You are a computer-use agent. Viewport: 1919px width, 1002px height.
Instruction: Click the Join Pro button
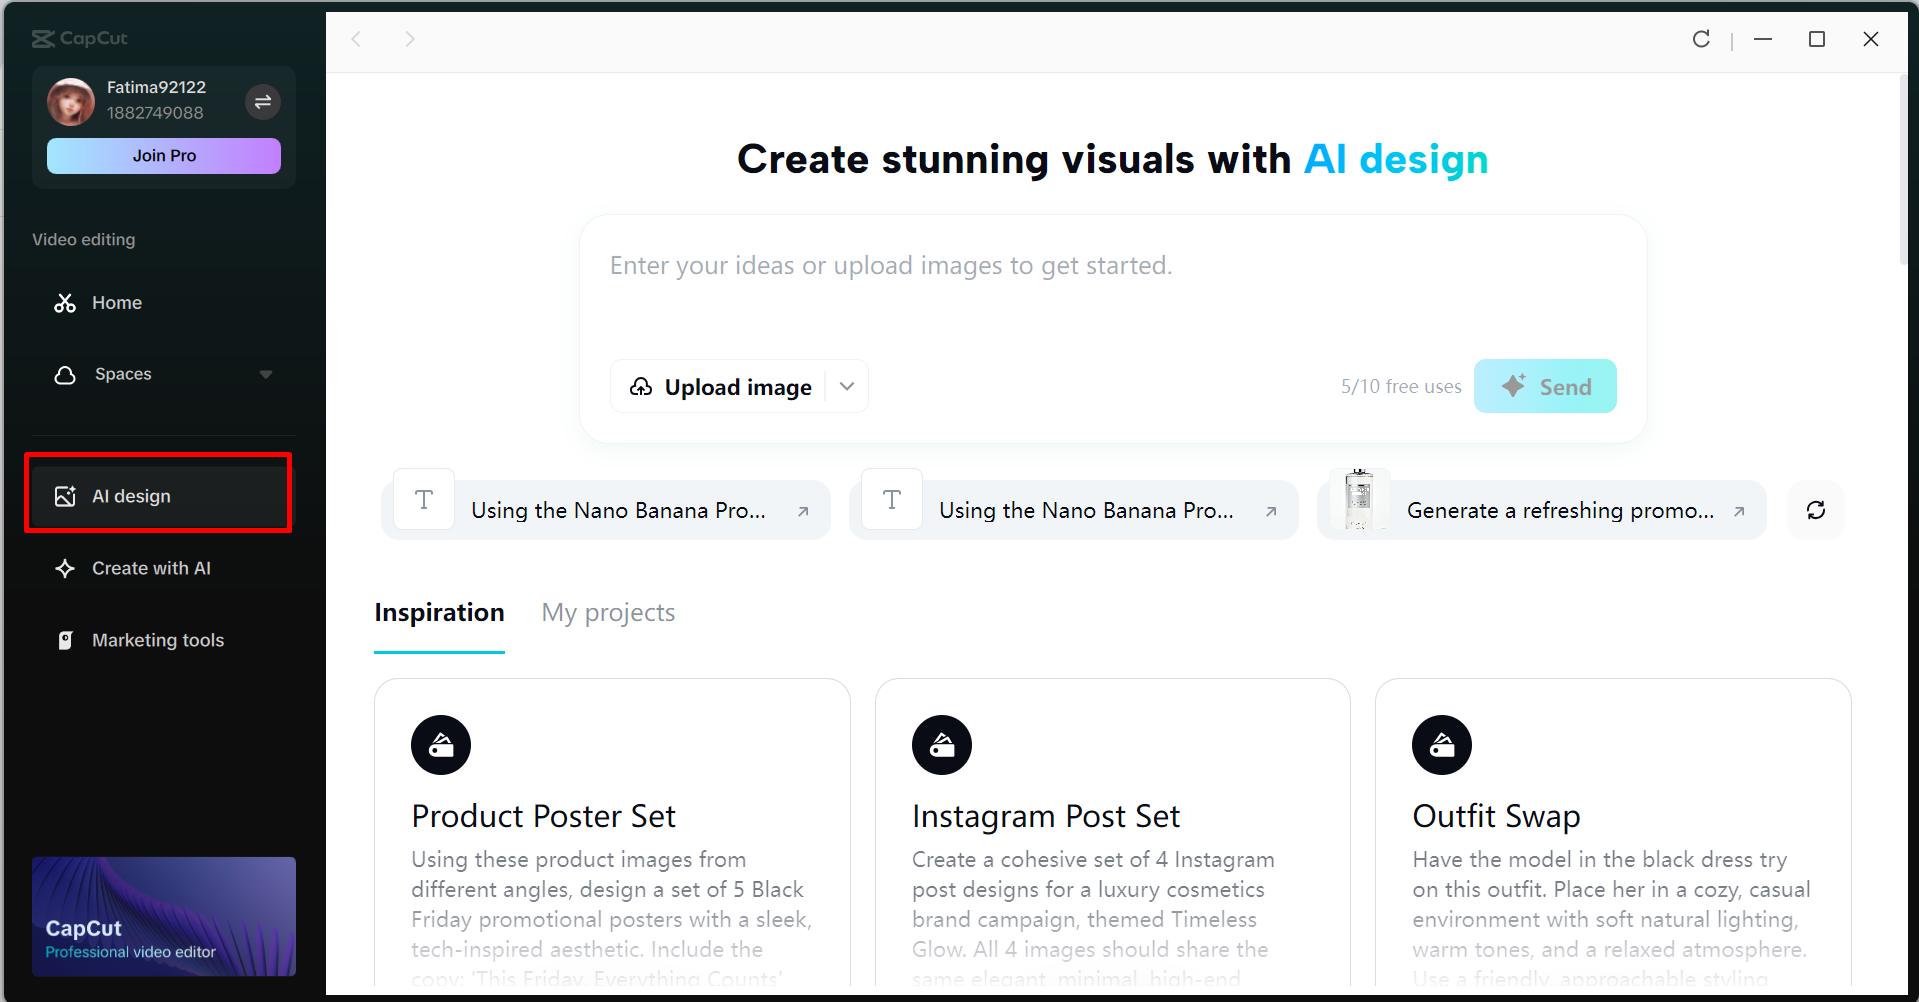click(163, 155)
